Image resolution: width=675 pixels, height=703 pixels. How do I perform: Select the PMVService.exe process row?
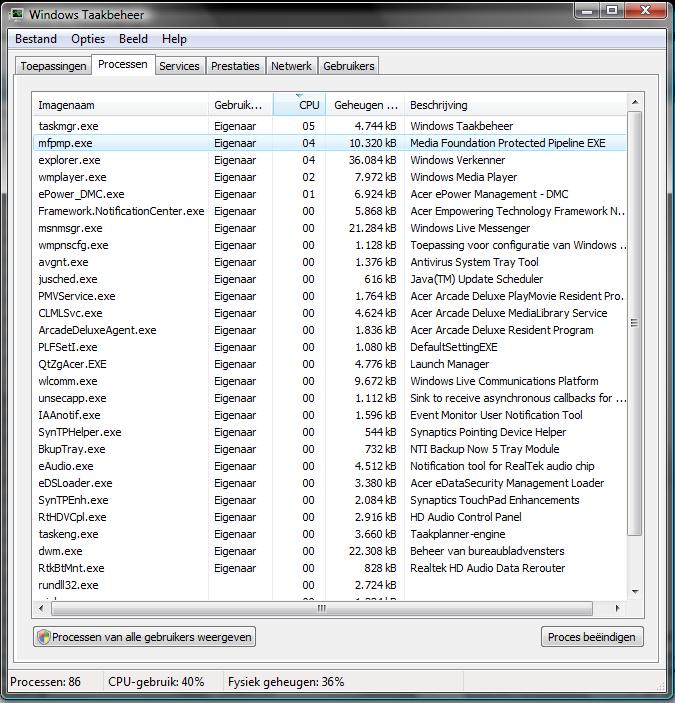pyautogui.click(x=329, y=296)
